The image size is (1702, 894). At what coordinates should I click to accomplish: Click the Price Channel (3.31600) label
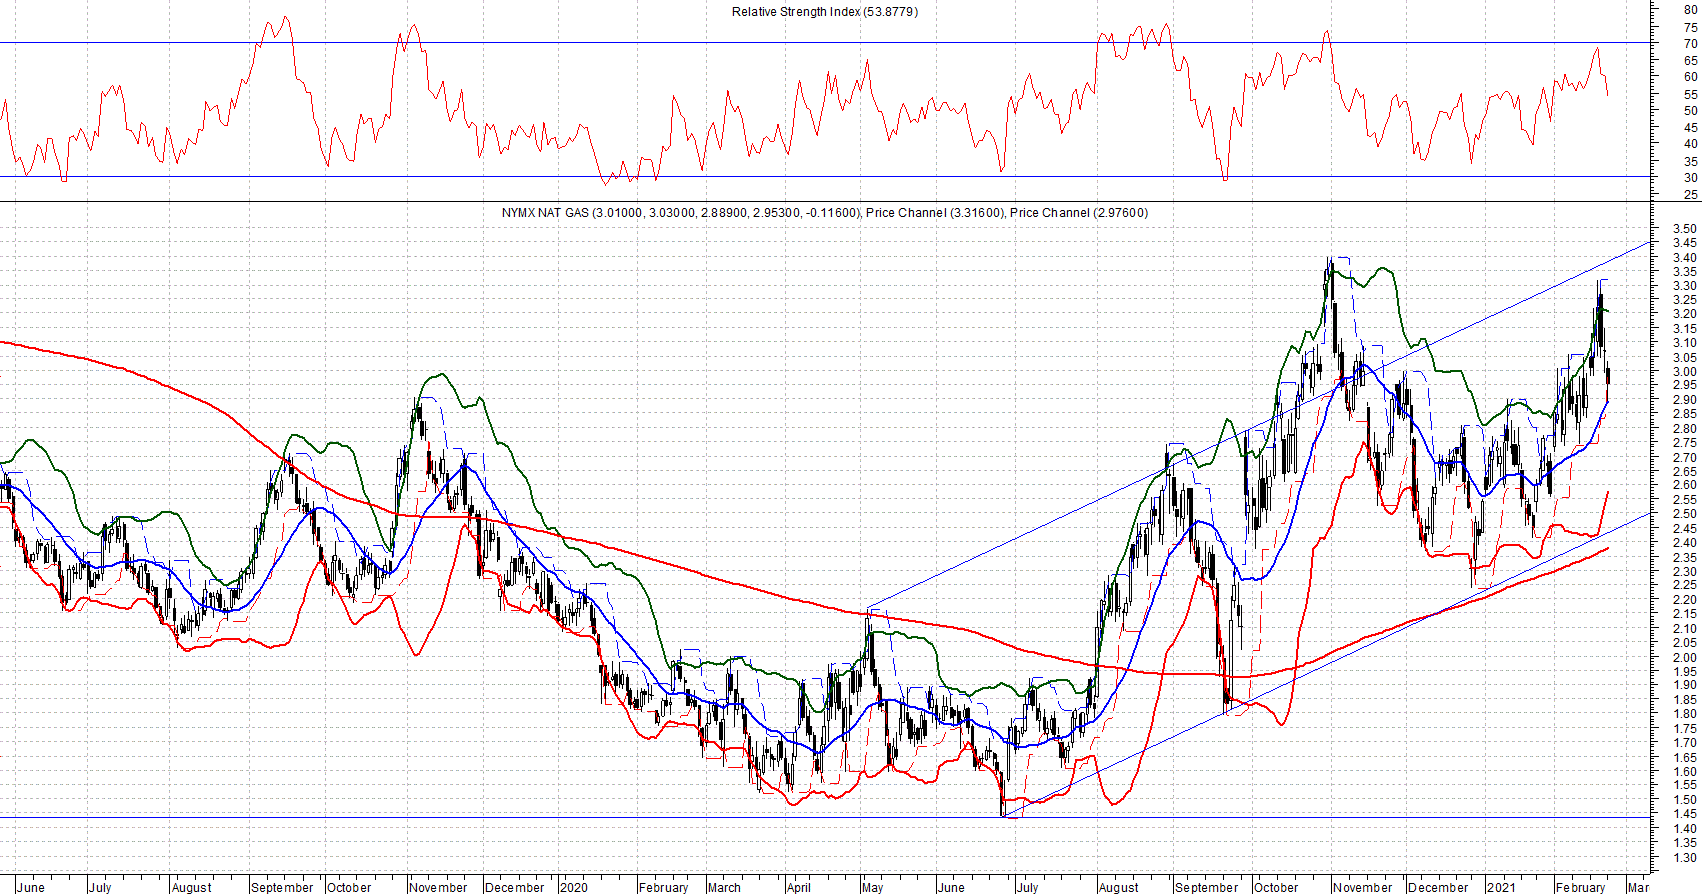935,213
